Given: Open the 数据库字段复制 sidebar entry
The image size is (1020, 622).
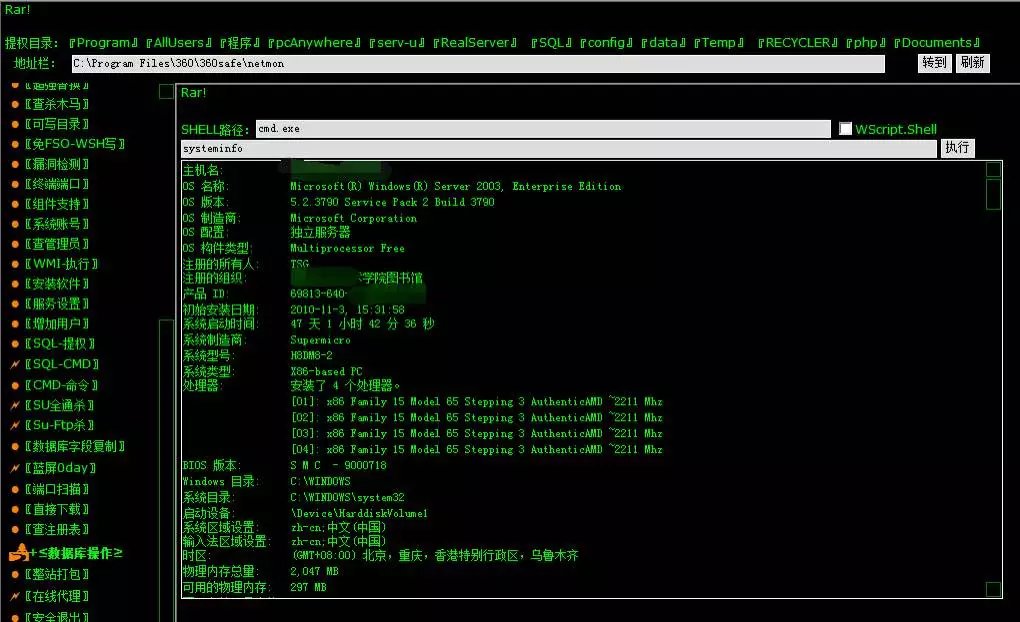Looking at the screenshot, I should point(75,446).
